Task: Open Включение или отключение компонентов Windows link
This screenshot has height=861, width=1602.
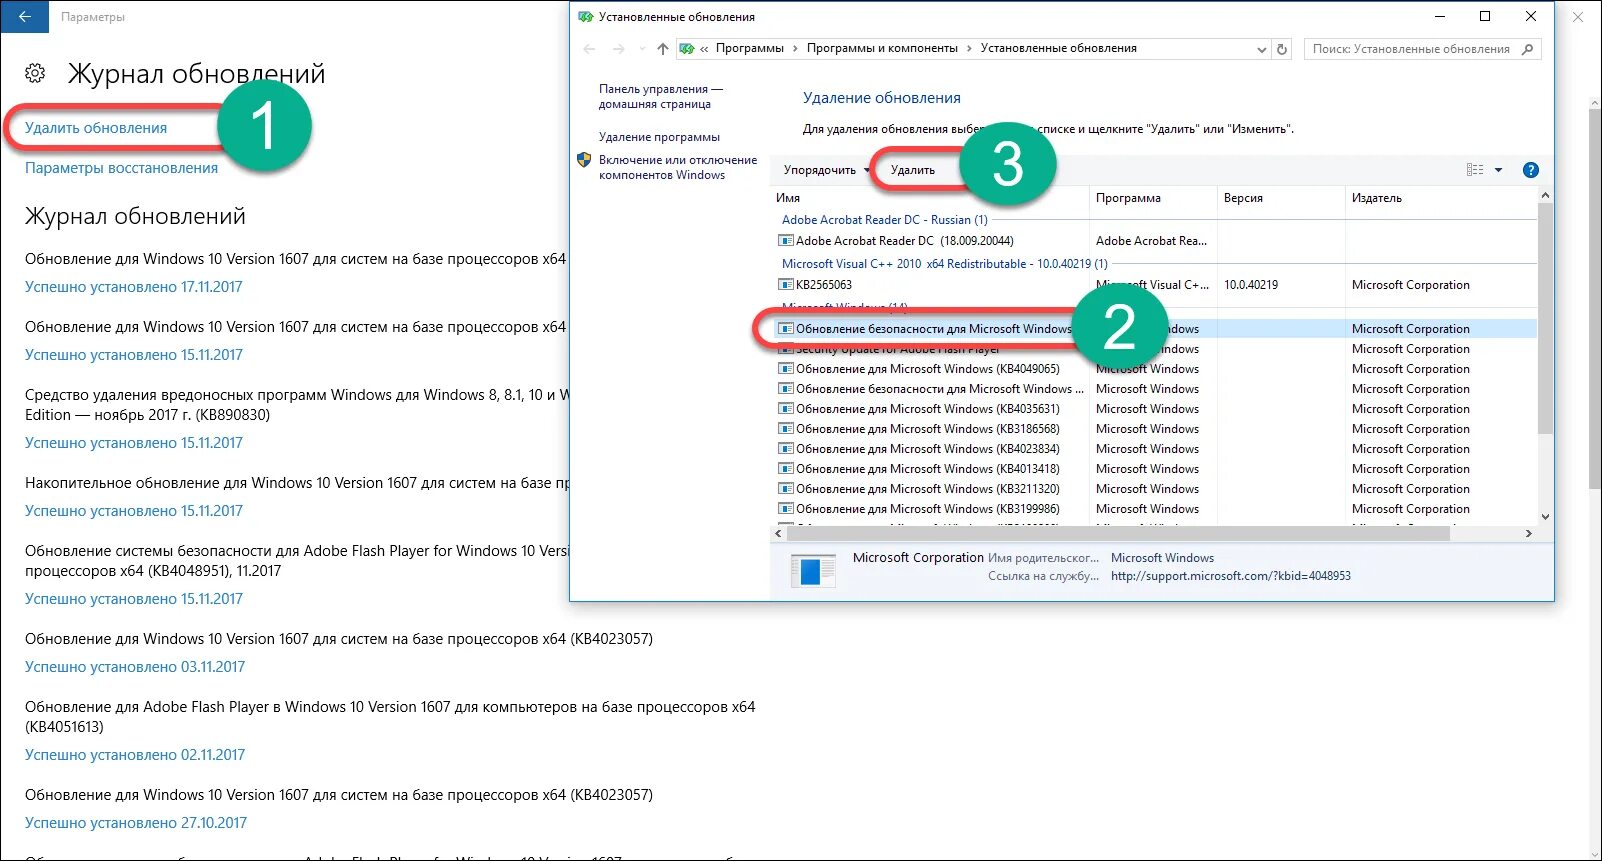Action: tap(678, 167)
